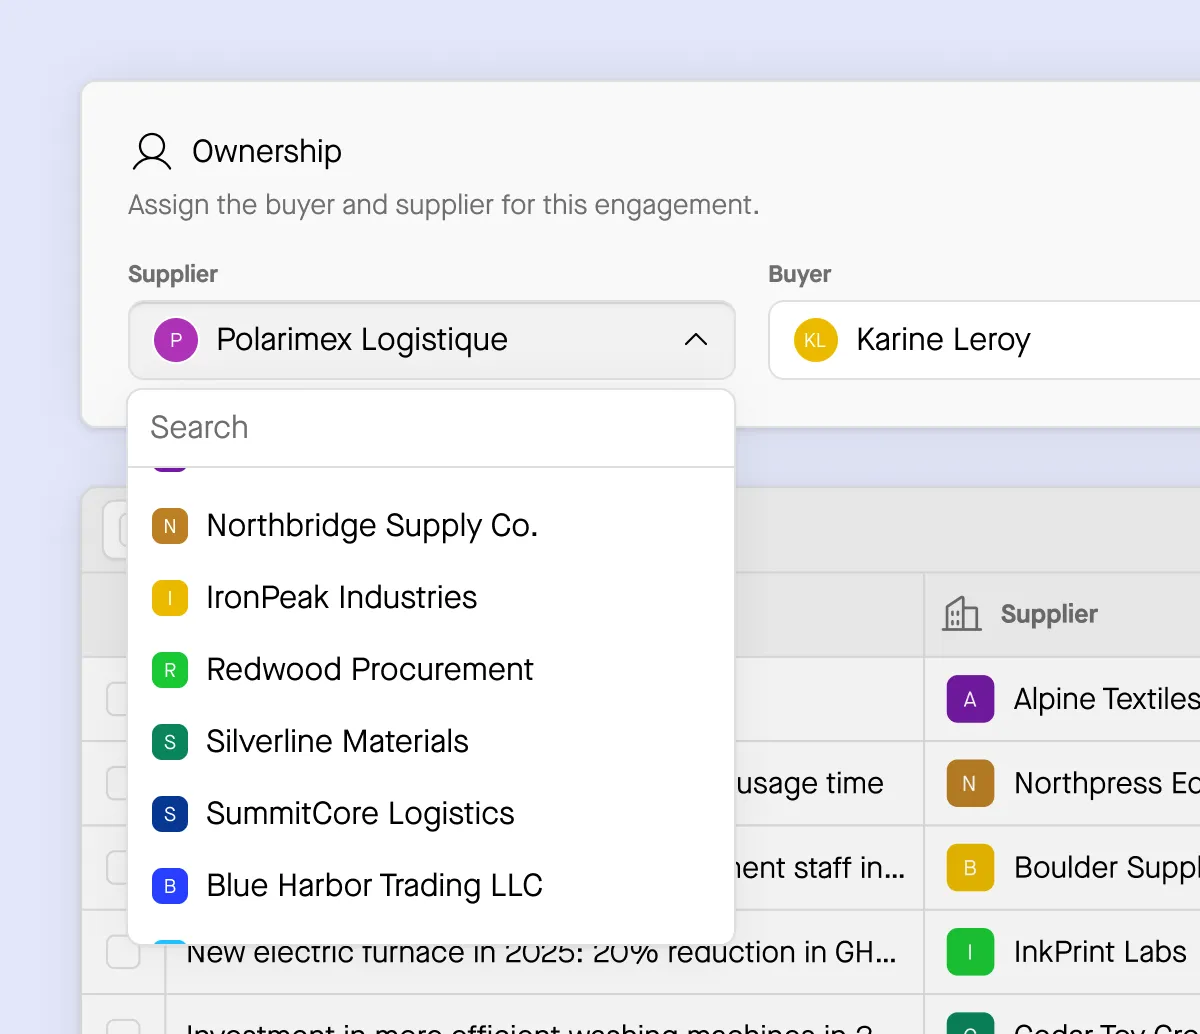The image size is (1200, 1034).
Task: Toggle checkbox for the electric furnace row
Action: 123,953
